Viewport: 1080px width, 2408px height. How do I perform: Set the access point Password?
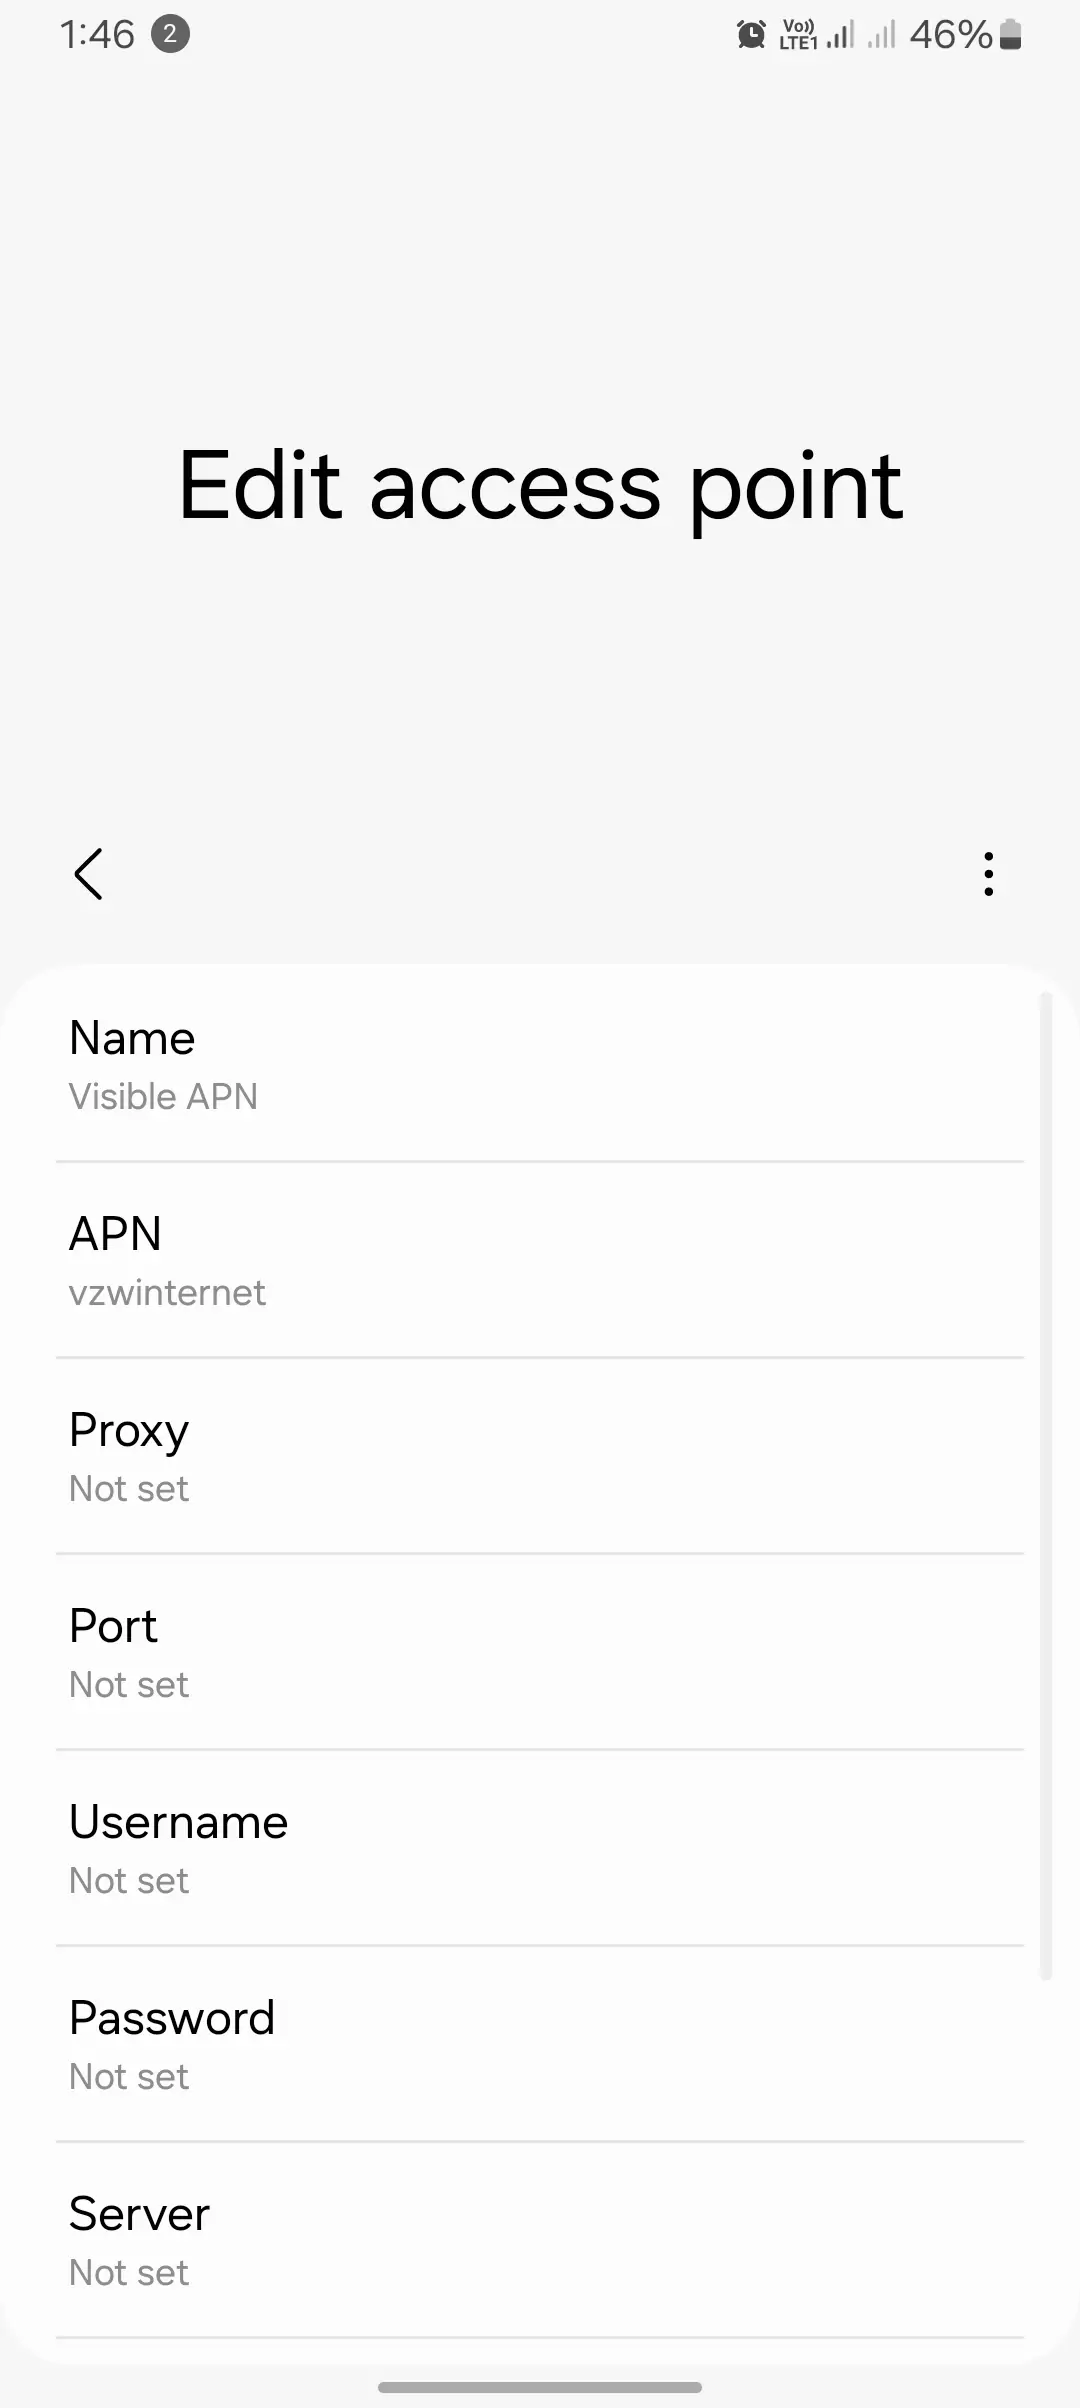(x=540, y=2045)
